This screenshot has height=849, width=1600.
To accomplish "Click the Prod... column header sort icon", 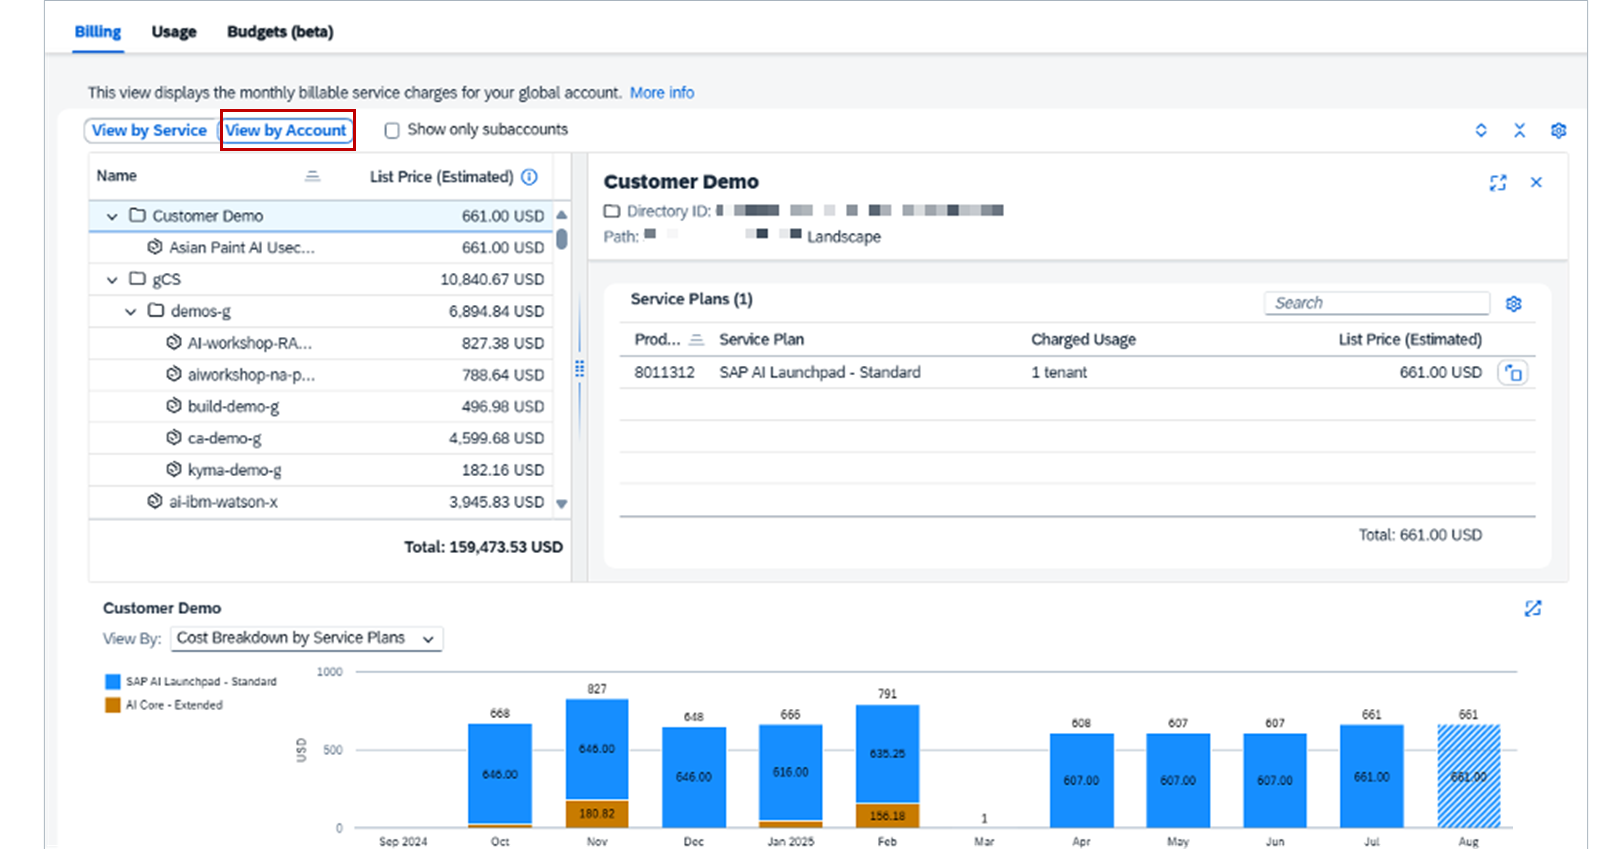I will [696, 340].
